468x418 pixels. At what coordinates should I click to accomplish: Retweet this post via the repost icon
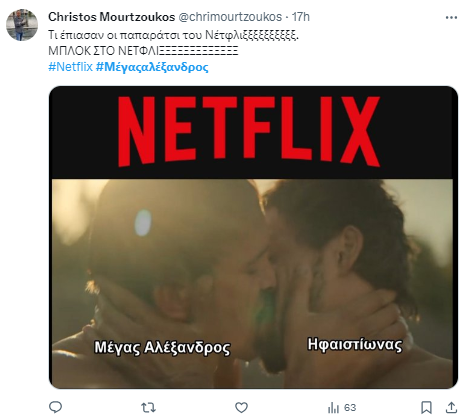148,407
